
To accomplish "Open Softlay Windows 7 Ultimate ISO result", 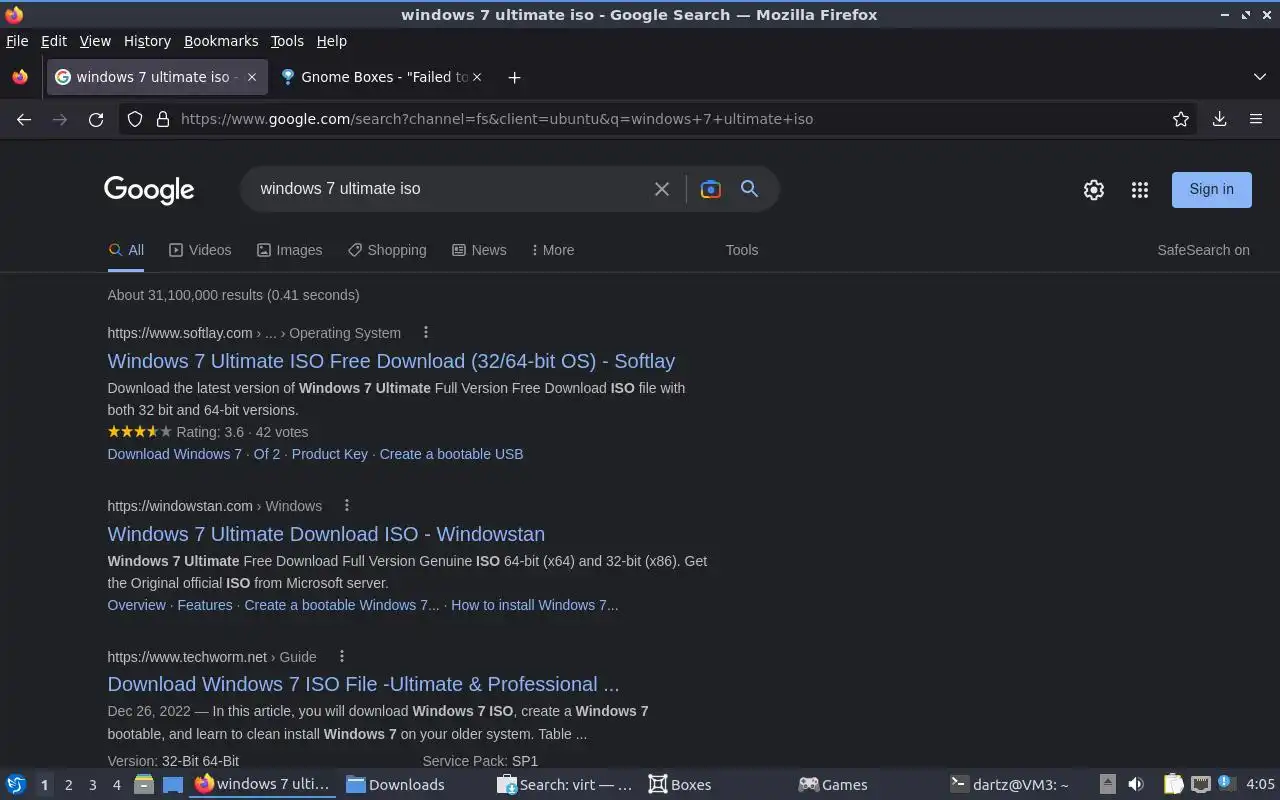I will (391, 361).
